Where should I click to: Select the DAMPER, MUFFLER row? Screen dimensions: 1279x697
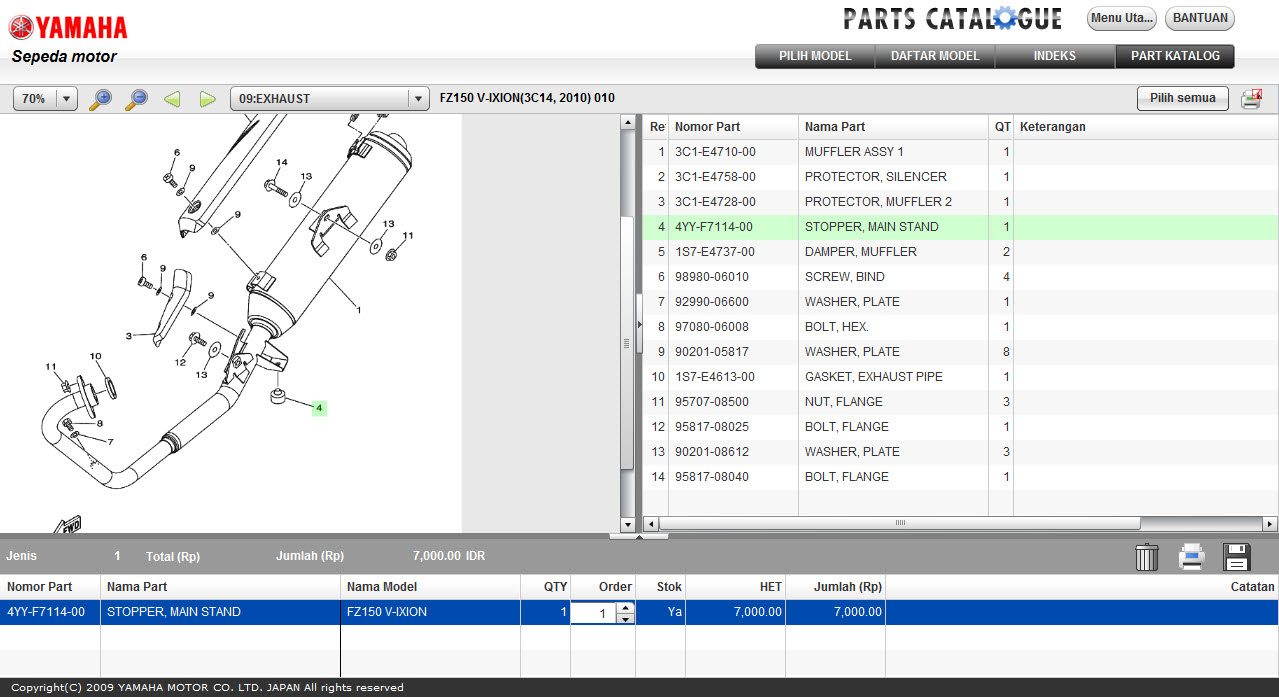(x=960, y=252)
